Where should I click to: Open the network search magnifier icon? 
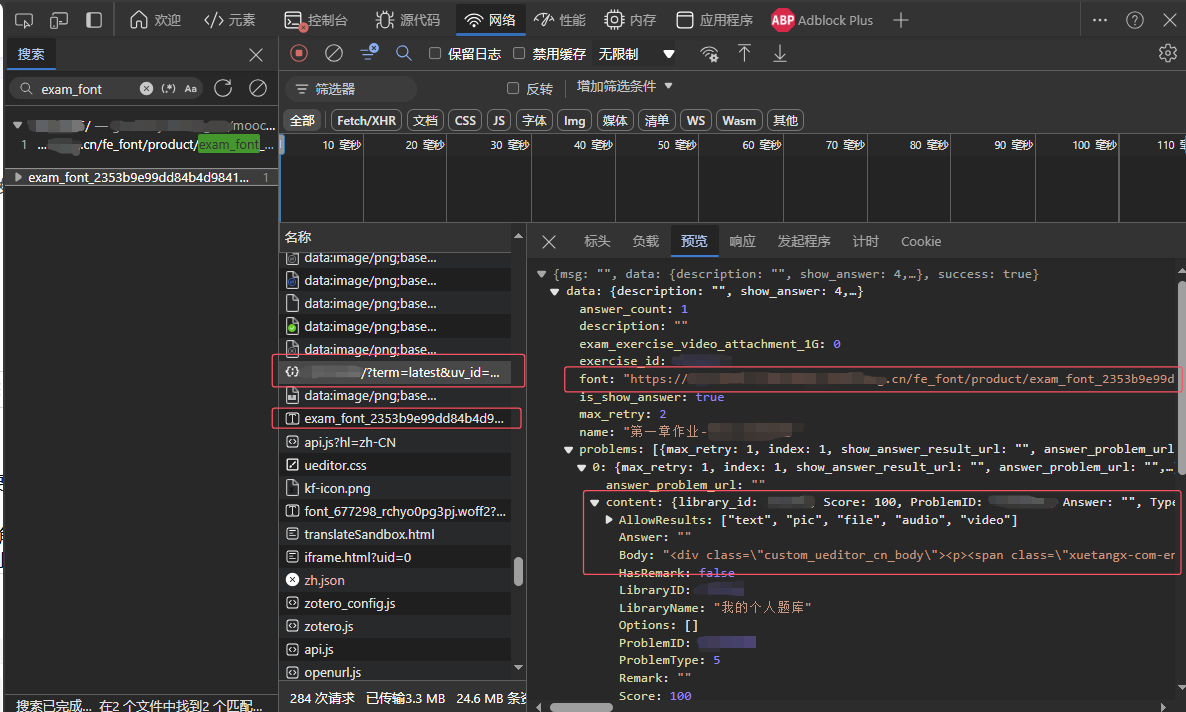404,53
